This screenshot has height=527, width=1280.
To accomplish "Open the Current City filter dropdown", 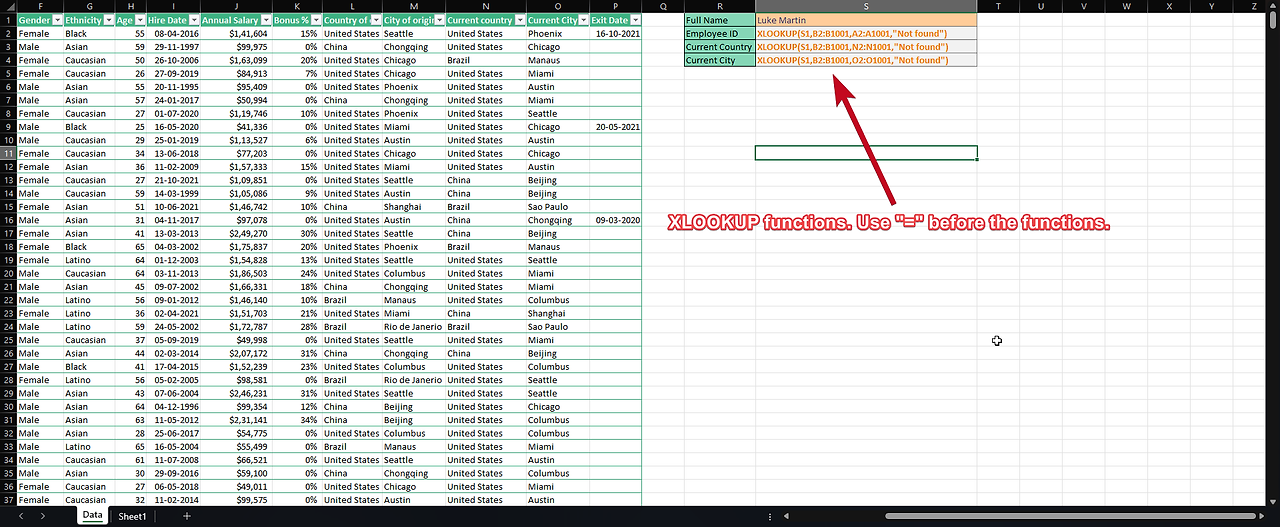I will [583, 20].
